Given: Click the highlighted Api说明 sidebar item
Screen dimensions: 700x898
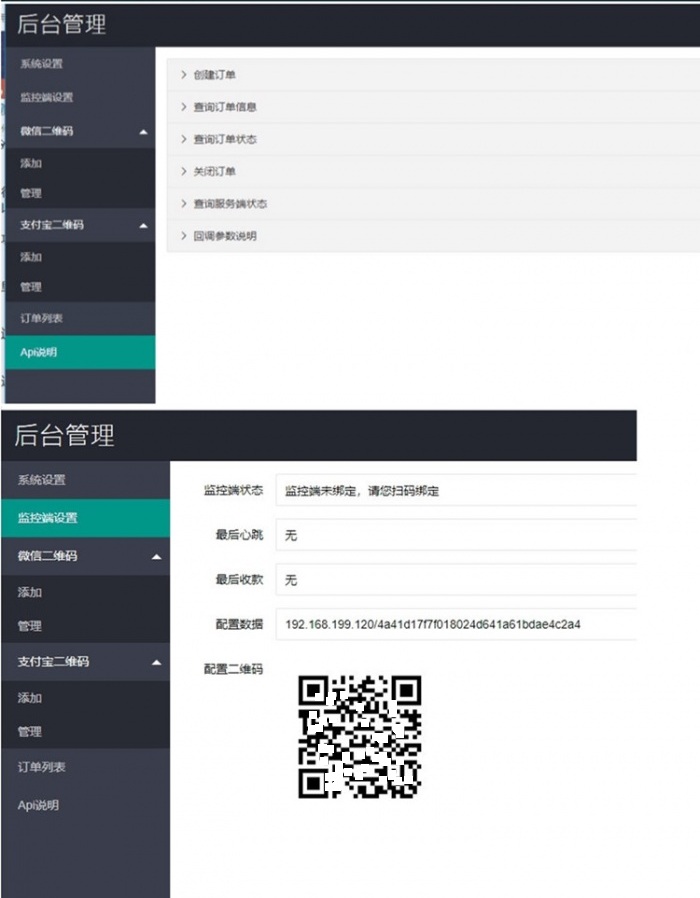Looking at the screenshot, I should (x=80, y=352).
